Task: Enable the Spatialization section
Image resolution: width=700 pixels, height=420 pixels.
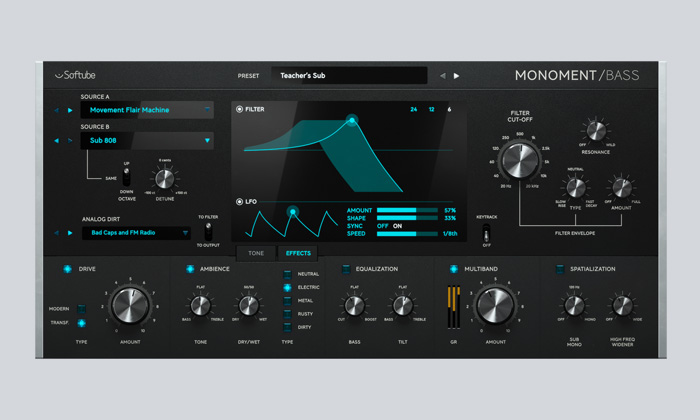Action: 560,269
